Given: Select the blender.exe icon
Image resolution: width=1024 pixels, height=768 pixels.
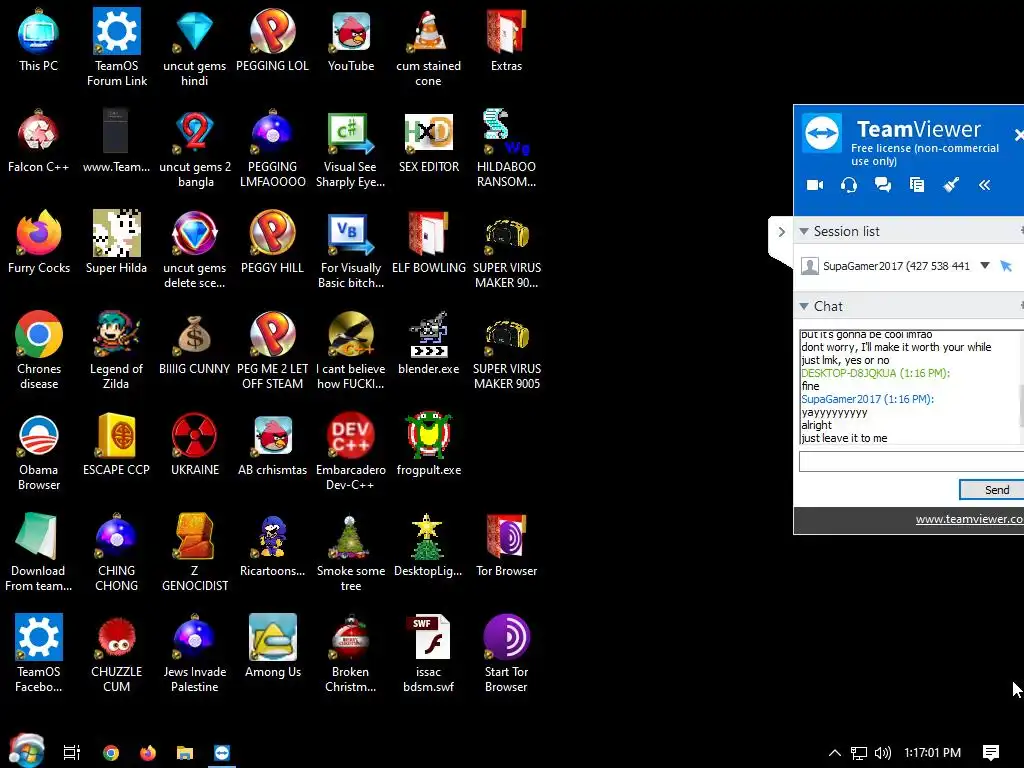Looking at the screenshot, I should tap(428, 344).
